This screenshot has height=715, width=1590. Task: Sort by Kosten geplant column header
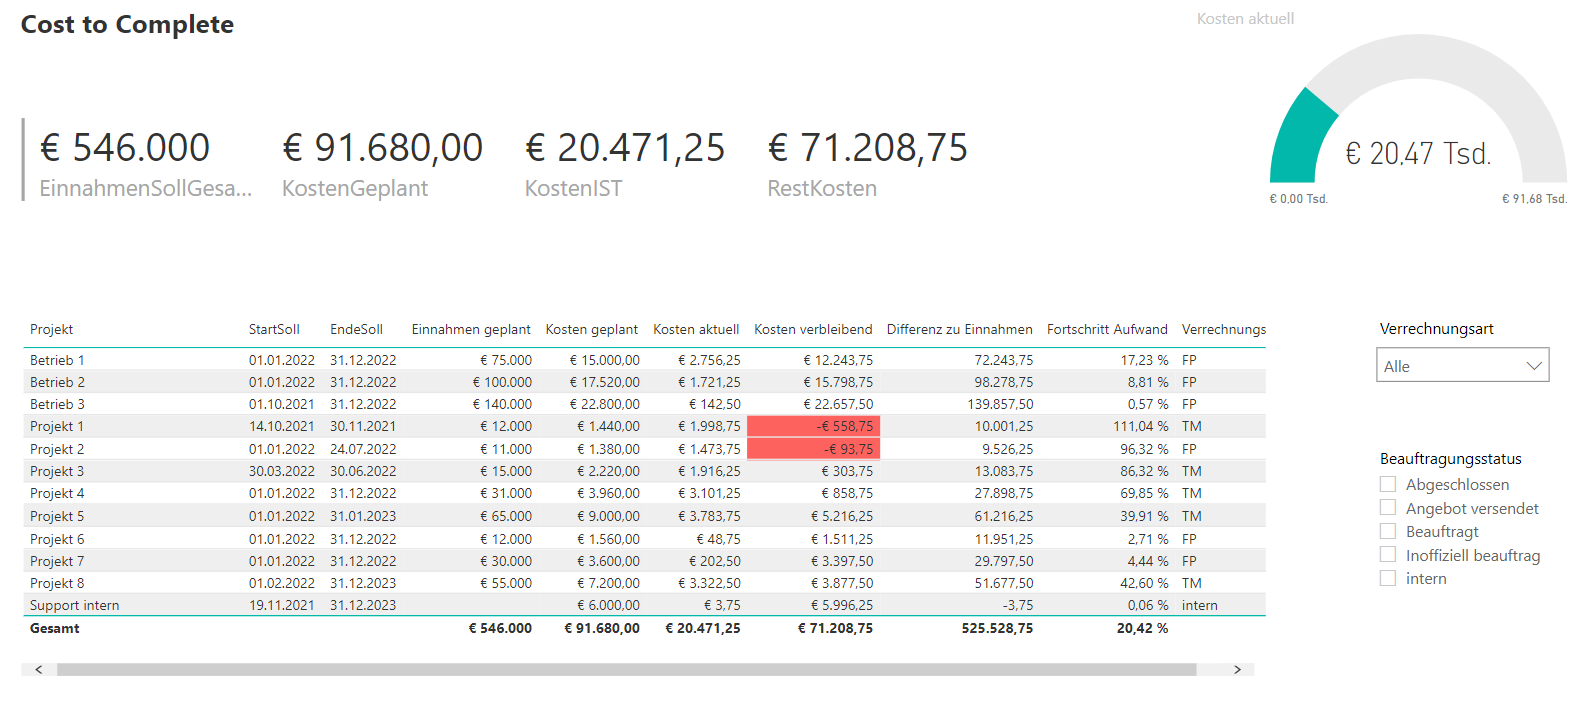point(591,329)
